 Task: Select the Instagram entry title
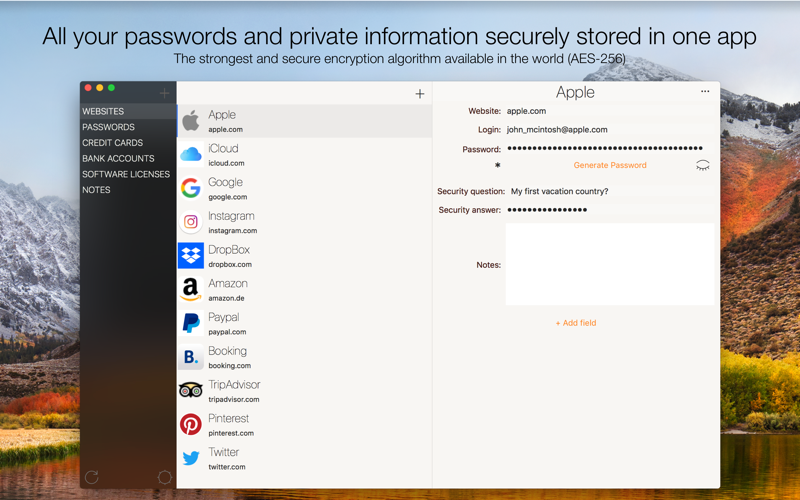tap(231, 216)
